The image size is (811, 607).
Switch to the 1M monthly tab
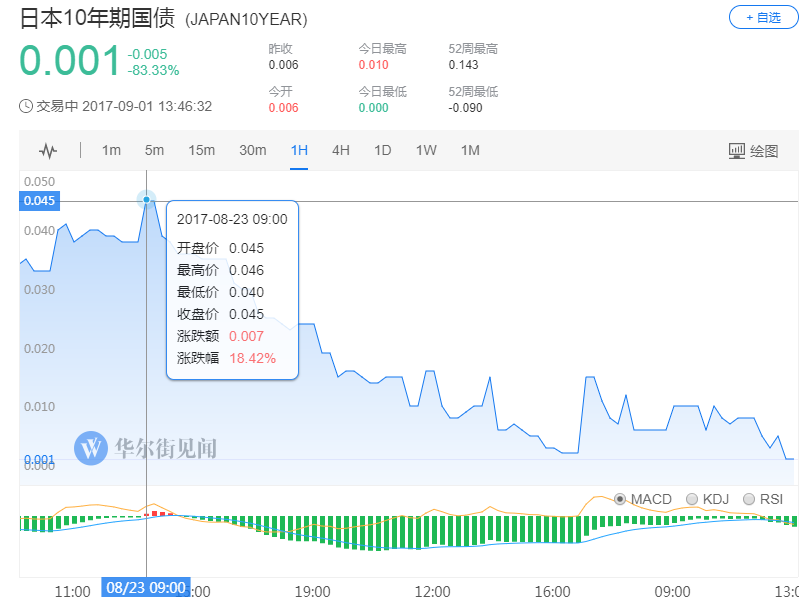[x=470, y=150]
